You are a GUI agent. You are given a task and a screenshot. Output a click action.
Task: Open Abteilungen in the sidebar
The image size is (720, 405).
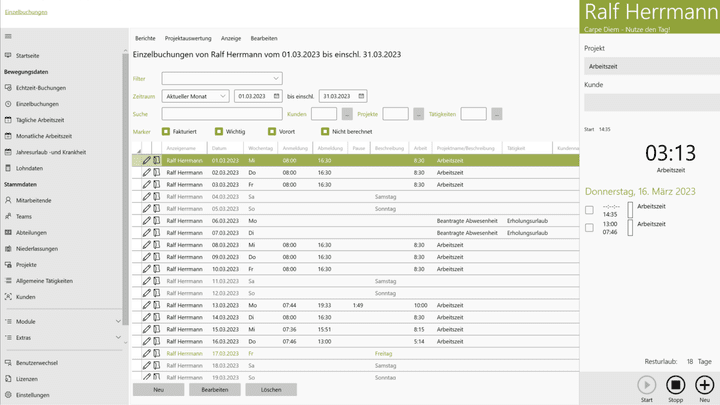[31, 232]
